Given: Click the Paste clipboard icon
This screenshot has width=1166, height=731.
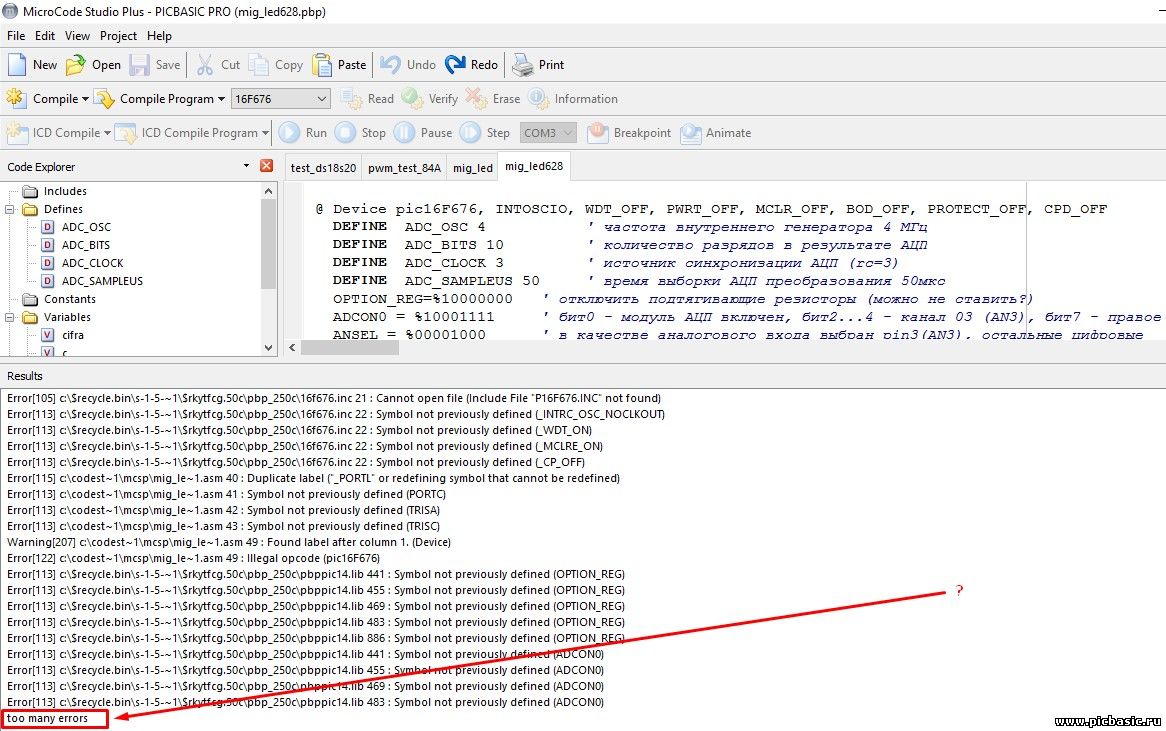Looking at the screenshot, I should [x=322, y=65].
